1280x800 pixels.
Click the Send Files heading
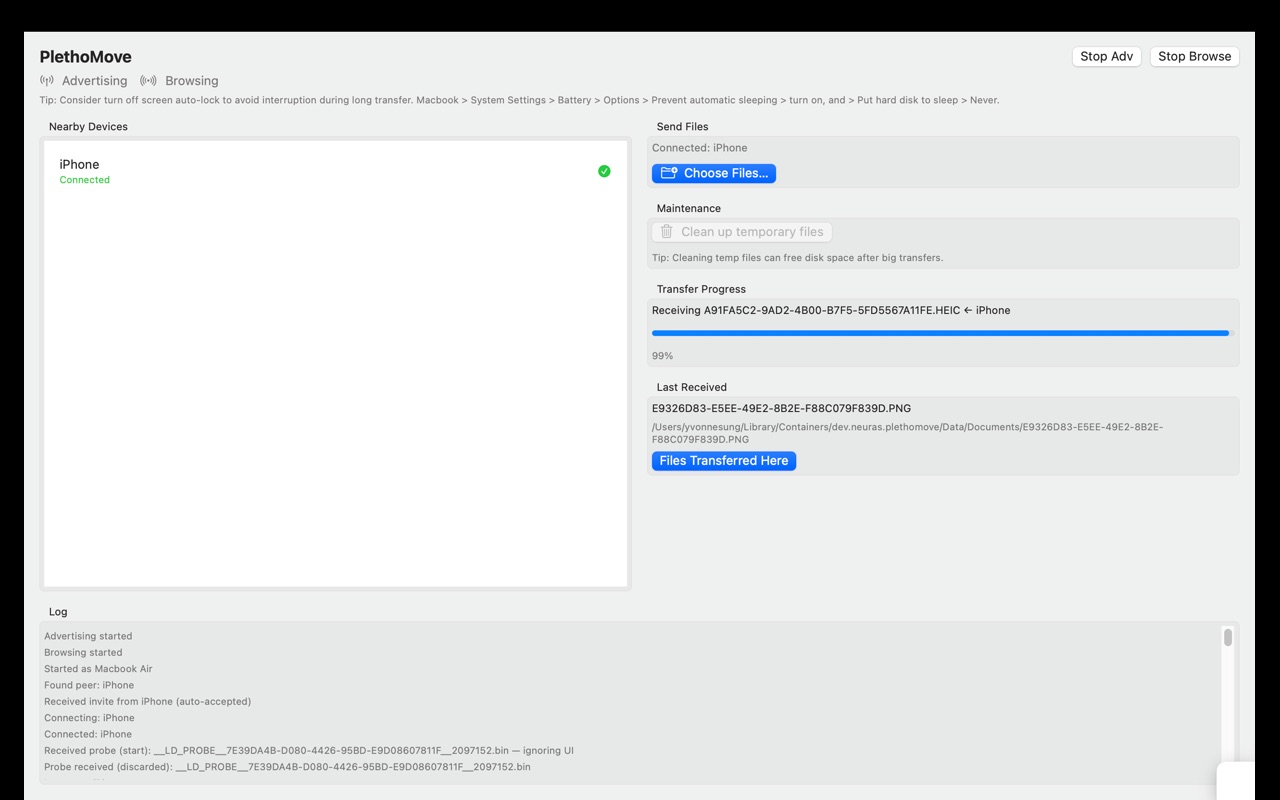683,127
